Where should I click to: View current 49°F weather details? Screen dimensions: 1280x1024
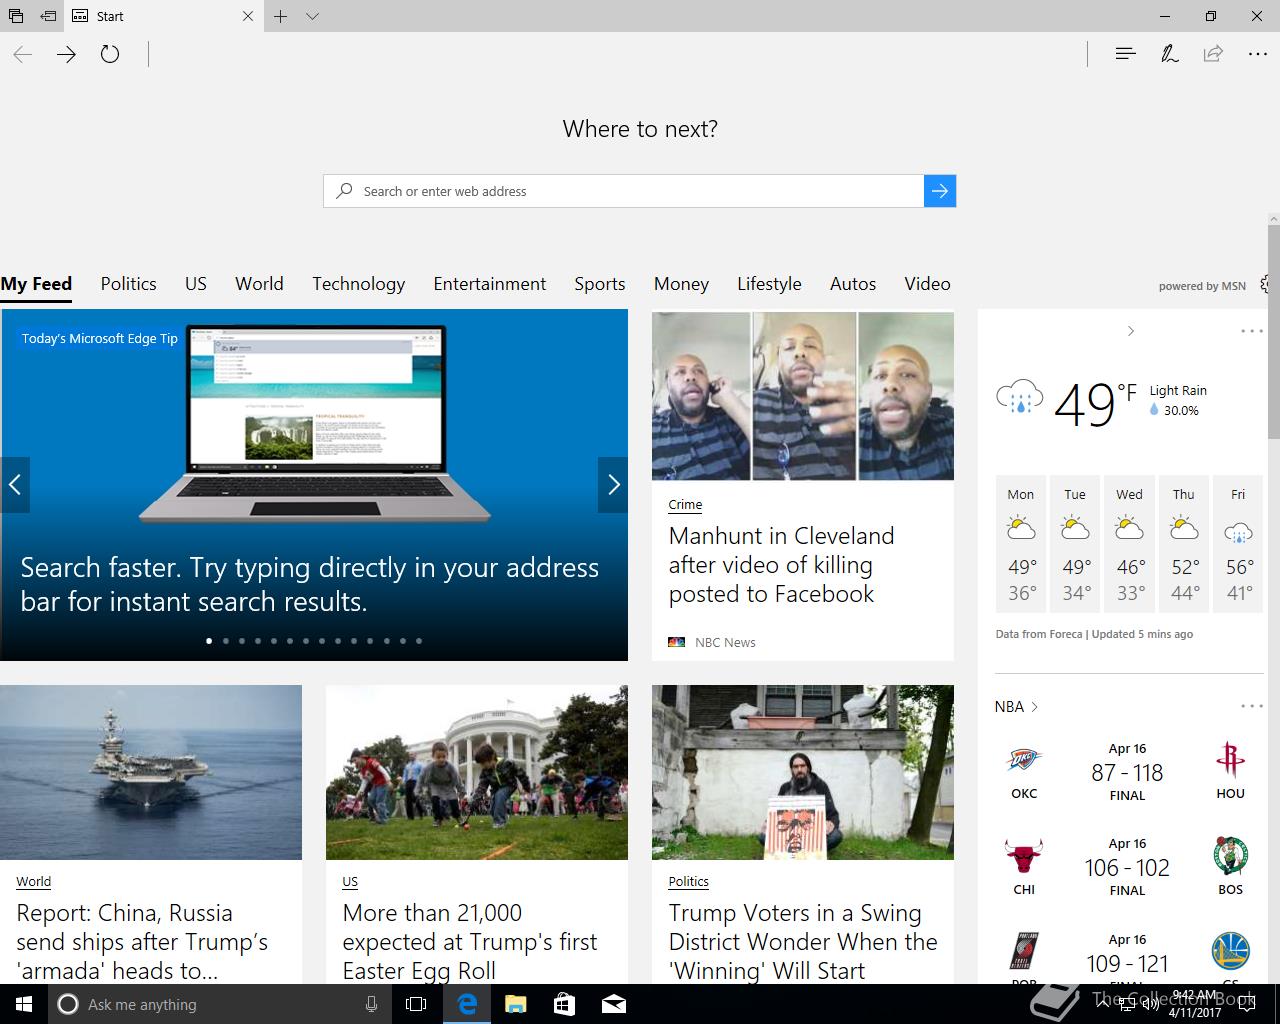pyautogui.click(x=1101, y=402)
